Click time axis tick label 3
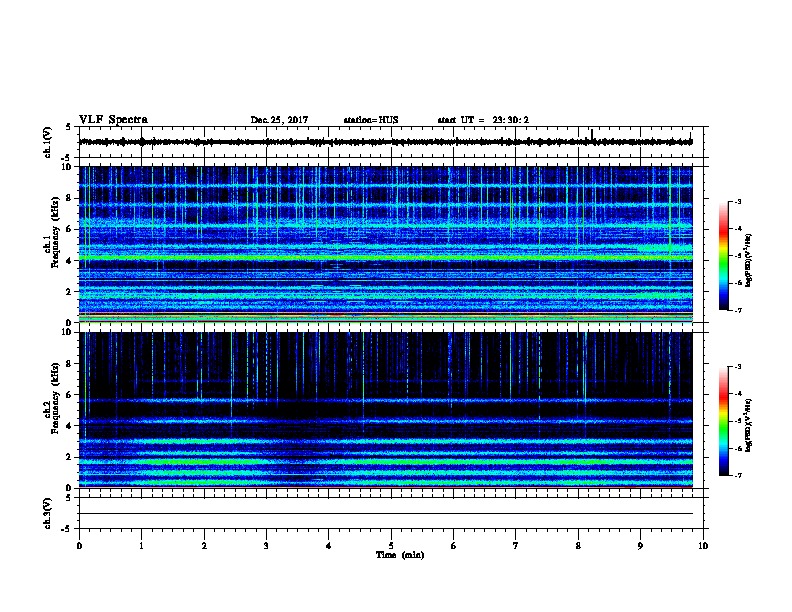Viewport: 792px width, 612px height. click(266, 546)
